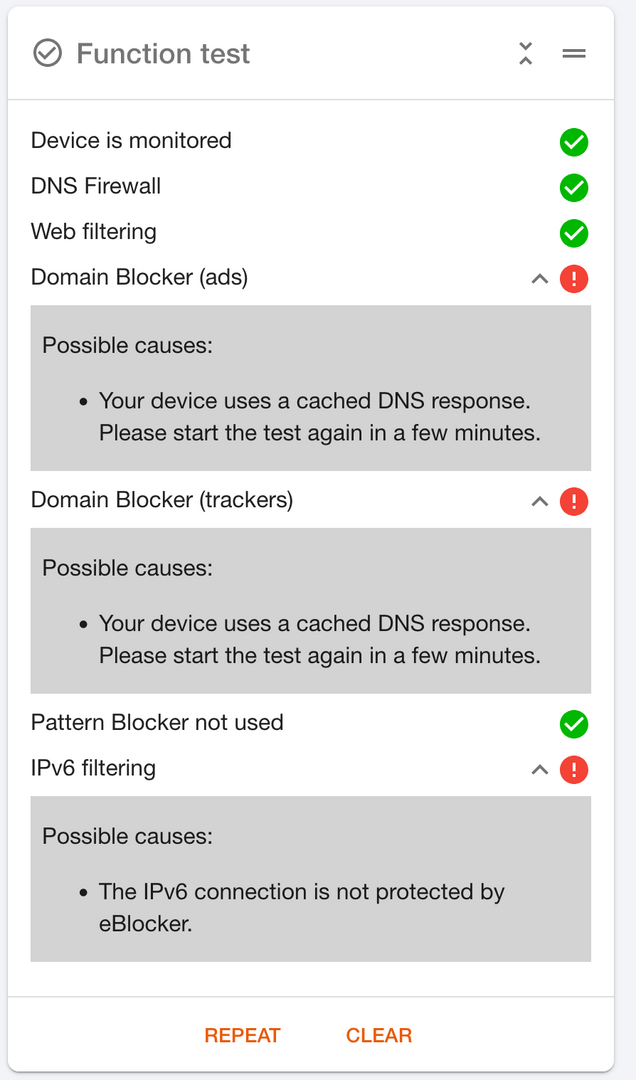Screen dimensions: 636x1080
Task: Click the Function test title text
Action: (163, 54)
